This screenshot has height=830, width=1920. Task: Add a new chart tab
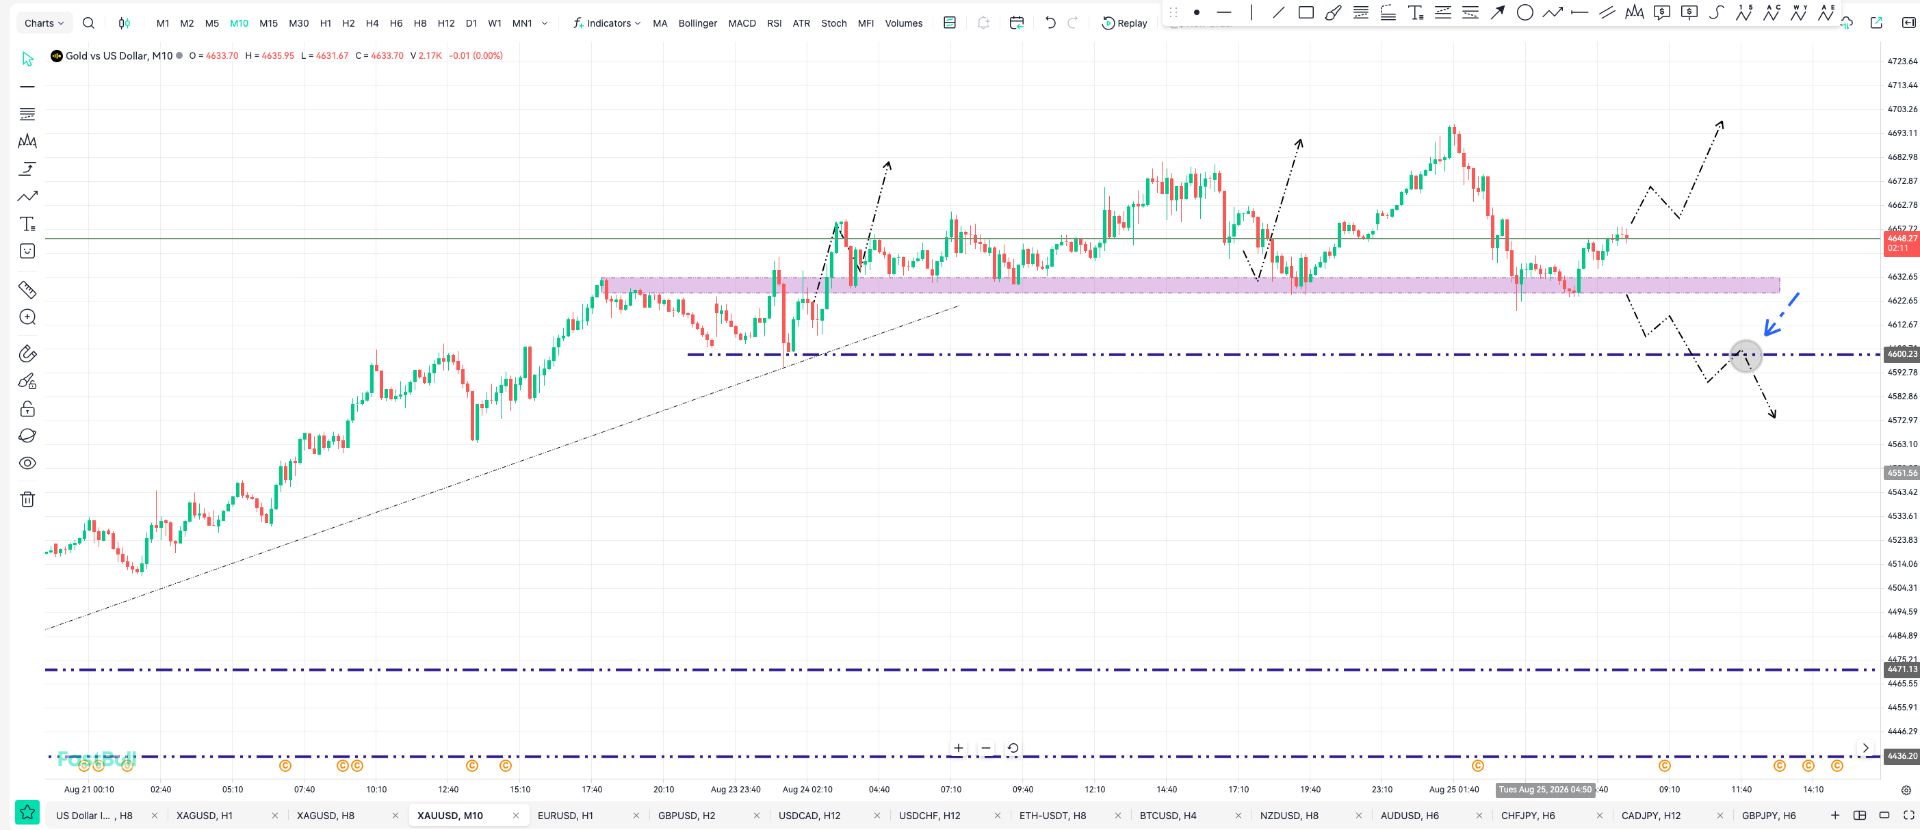(x=1835, y=815)
